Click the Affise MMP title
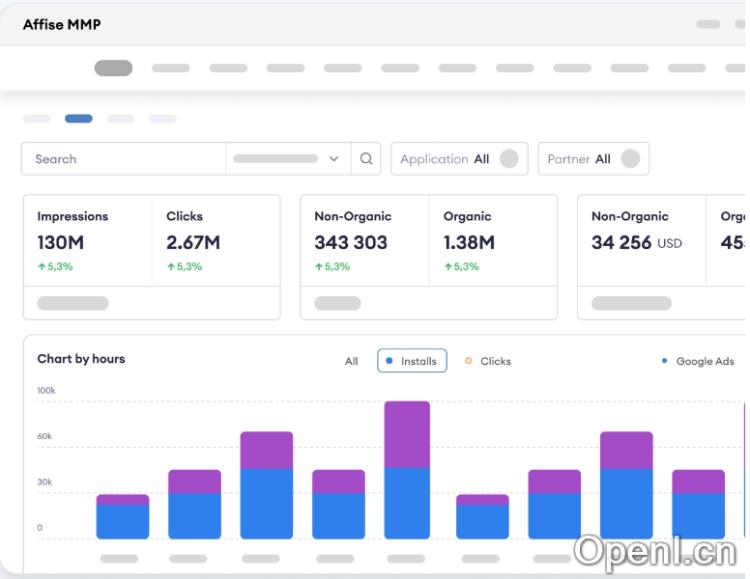The width and height of the screenshot is (750, 579). 62,24
